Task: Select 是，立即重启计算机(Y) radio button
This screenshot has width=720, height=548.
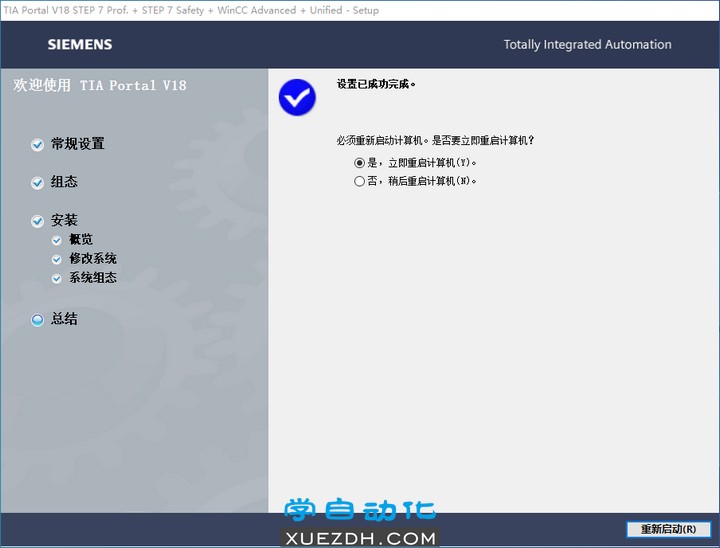Action: (359, 163)
